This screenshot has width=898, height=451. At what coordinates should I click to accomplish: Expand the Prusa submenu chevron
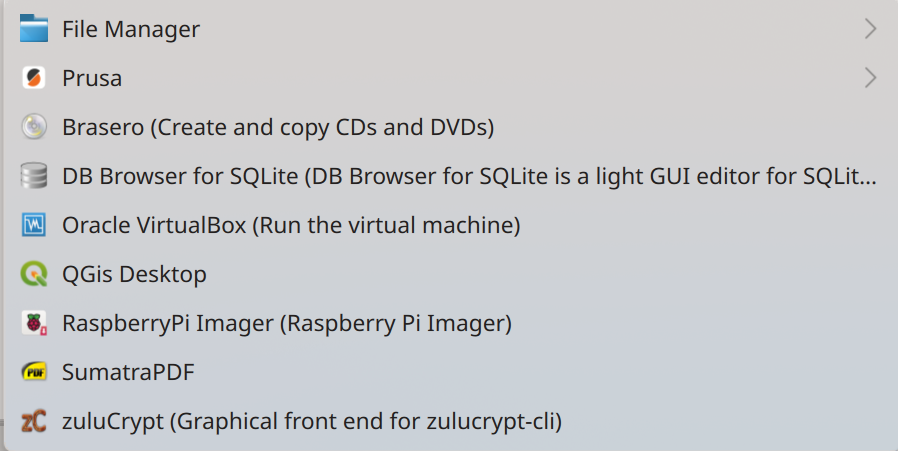point(870,78)
